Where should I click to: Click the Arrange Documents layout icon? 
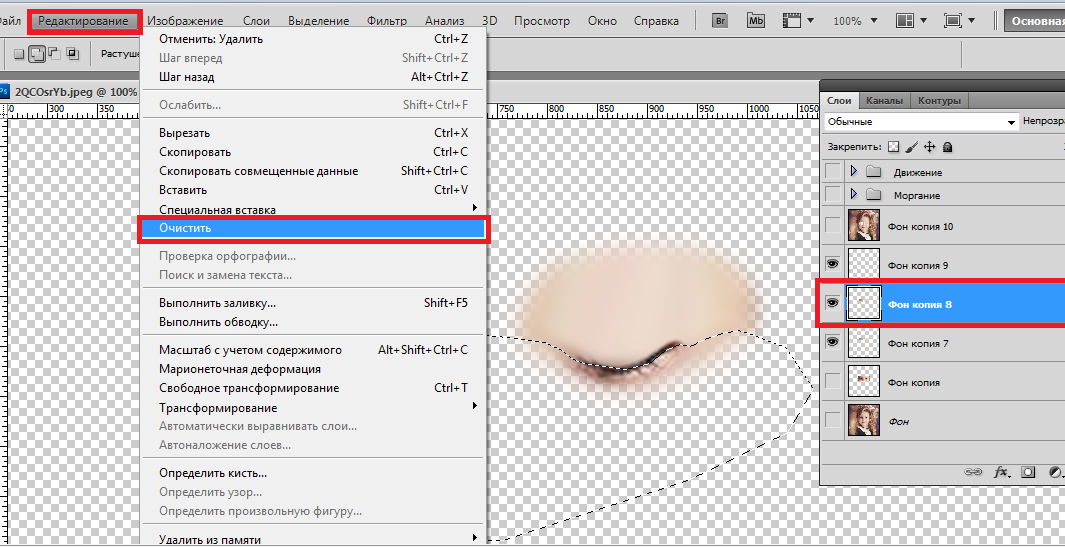904,20
